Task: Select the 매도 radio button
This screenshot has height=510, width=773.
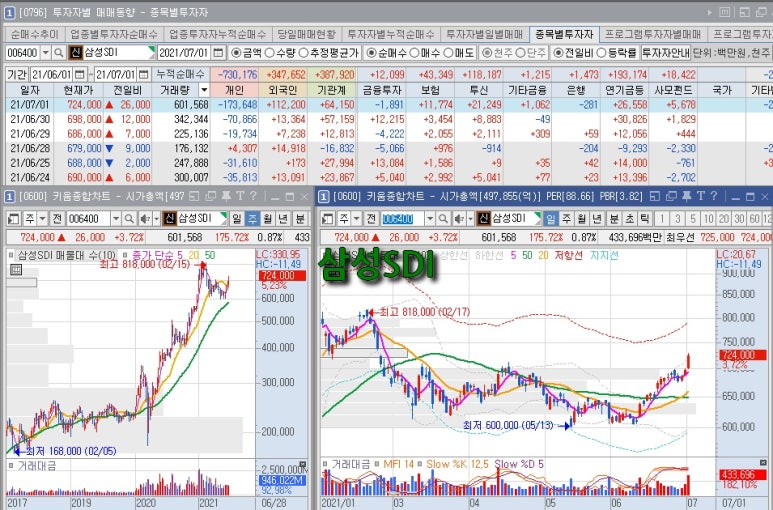Action: pos(448,52)
